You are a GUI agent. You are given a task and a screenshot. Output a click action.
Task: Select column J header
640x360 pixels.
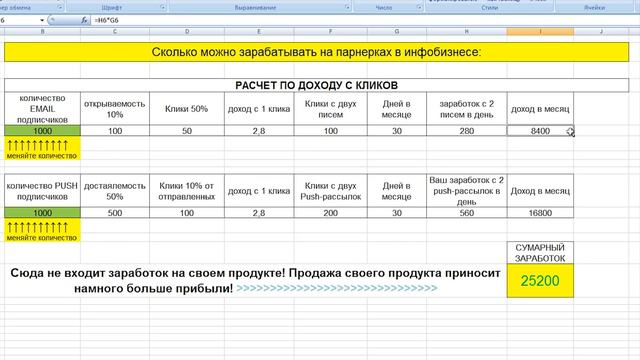(601, 31)
